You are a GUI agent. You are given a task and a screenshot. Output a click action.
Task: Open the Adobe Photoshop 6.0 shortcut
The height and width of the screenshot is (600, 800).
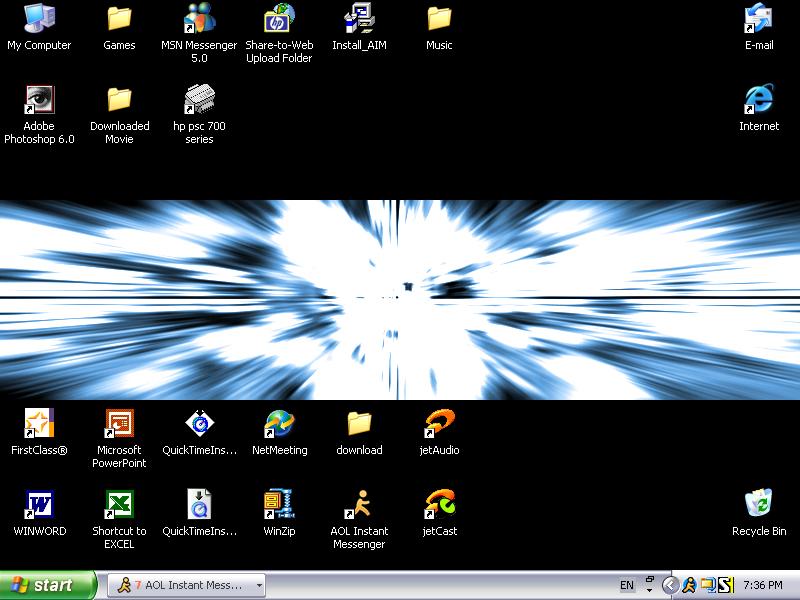click(39, 101)
